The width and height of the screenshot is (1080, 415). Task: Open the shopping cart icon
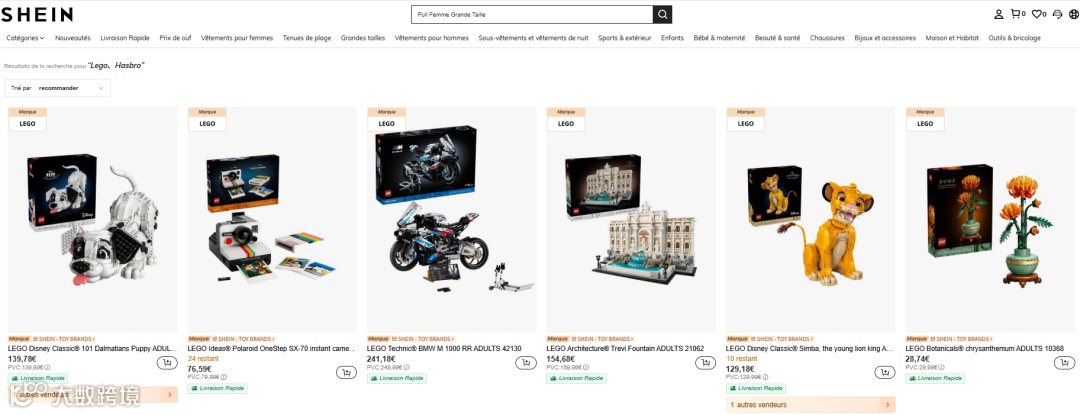click(1017, 14)
